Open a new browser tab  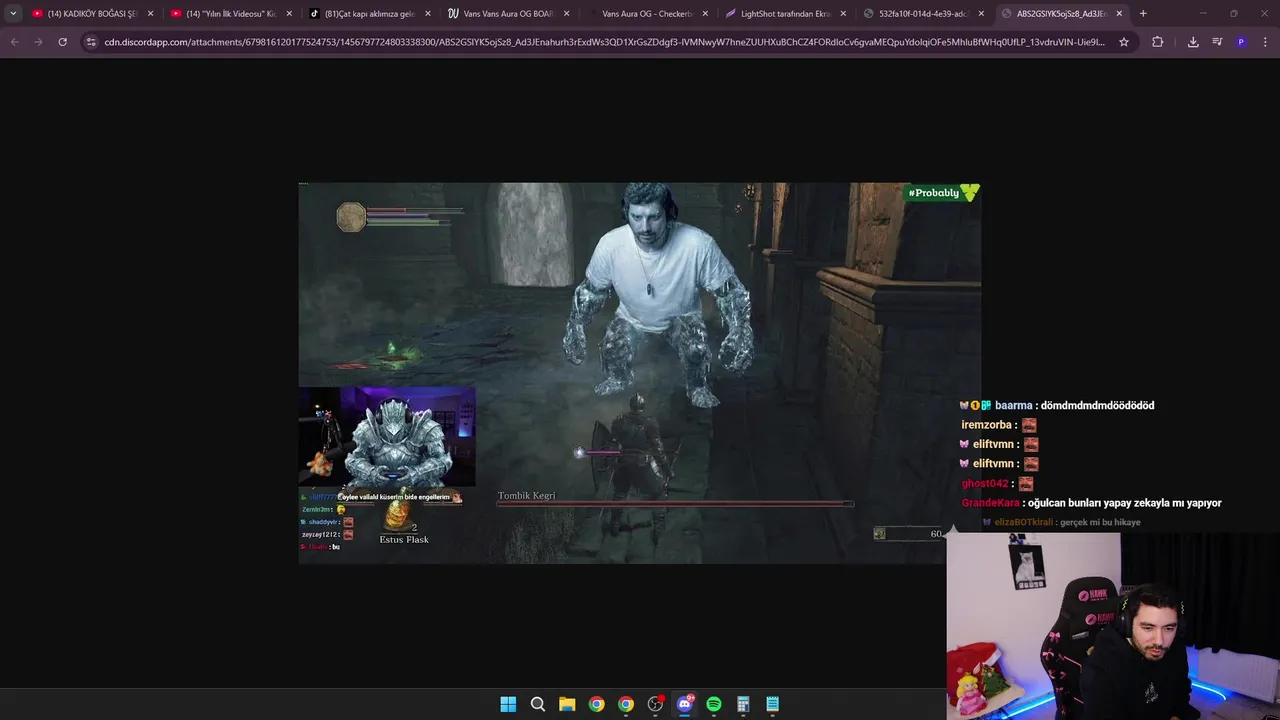coord(1143,14)
